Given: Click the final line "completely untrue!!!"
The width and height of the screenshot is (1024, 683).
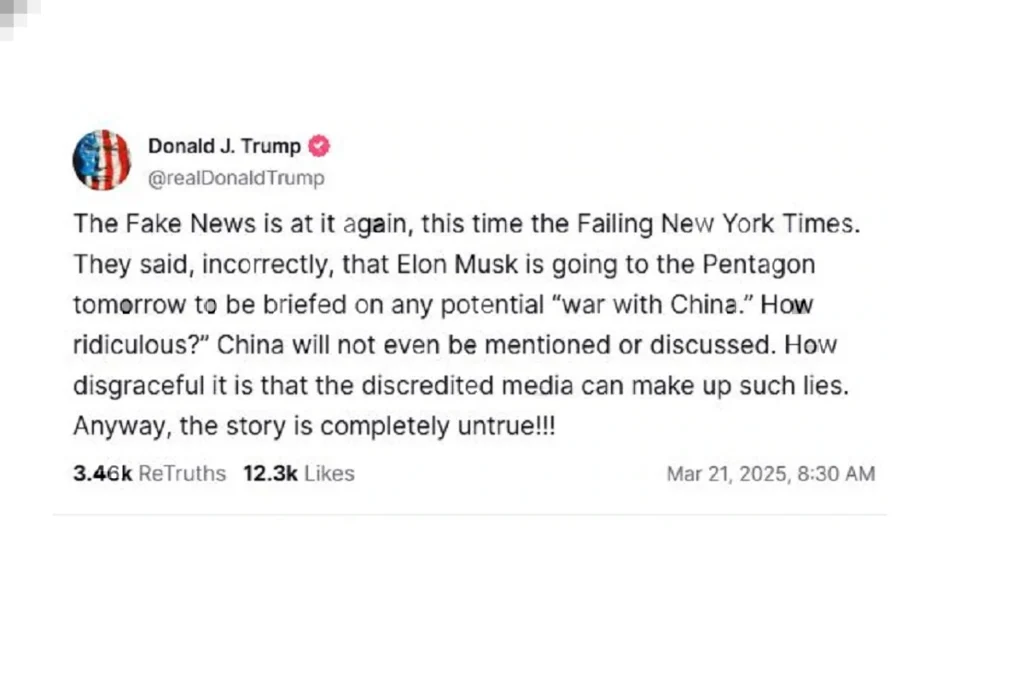Looking at the screenshot, I should [x=438, y=426].
